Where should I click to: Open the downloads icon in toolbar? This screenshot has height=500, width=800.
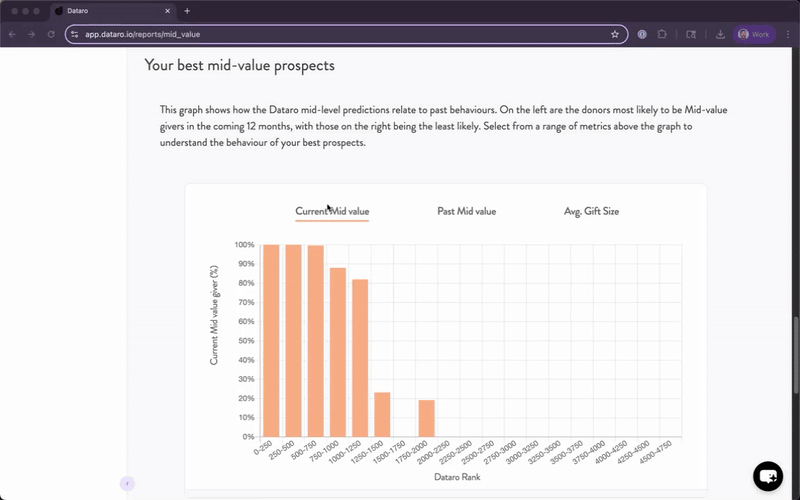click(720, 34)
